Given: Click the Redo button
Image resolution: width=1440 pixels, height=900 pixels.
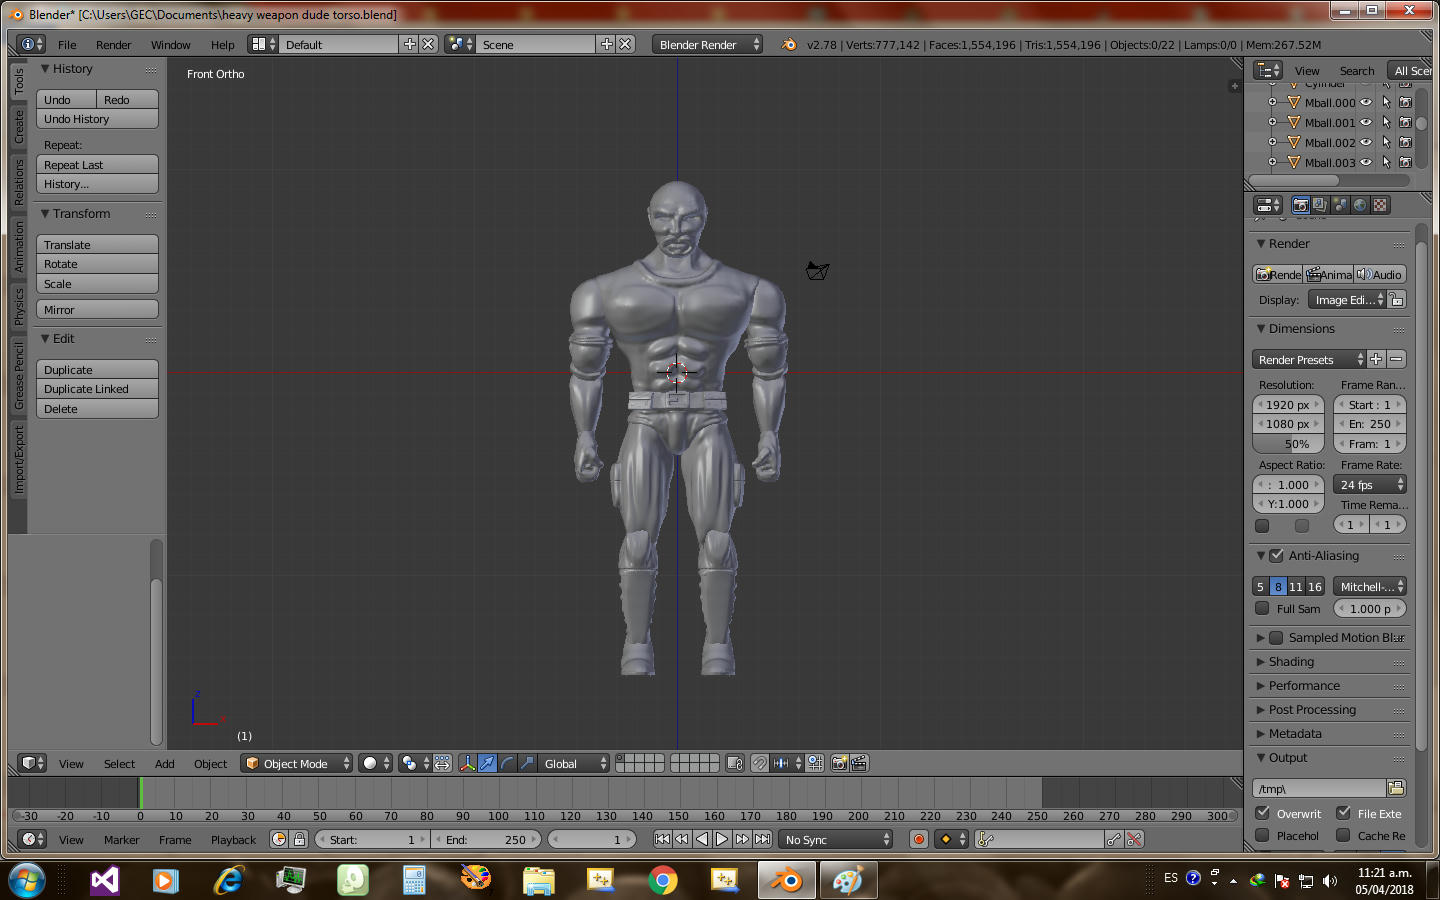Looking at the screenshot, I should point(127,99).
